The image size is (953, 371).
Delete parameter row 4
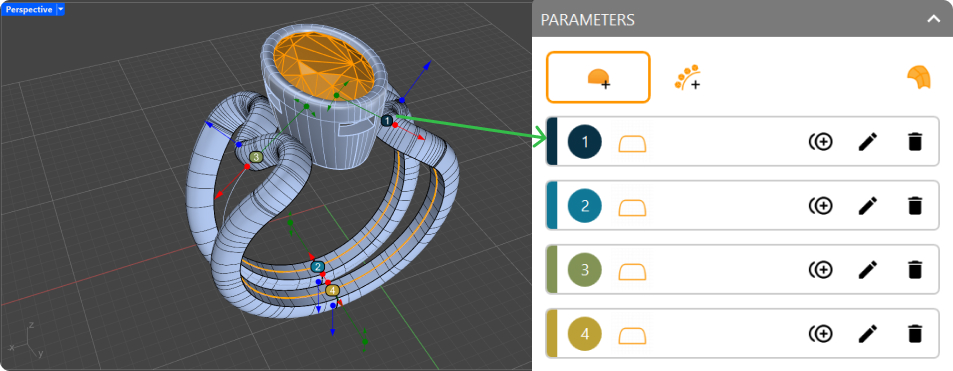pyautogui.click(x=914, y=334)
